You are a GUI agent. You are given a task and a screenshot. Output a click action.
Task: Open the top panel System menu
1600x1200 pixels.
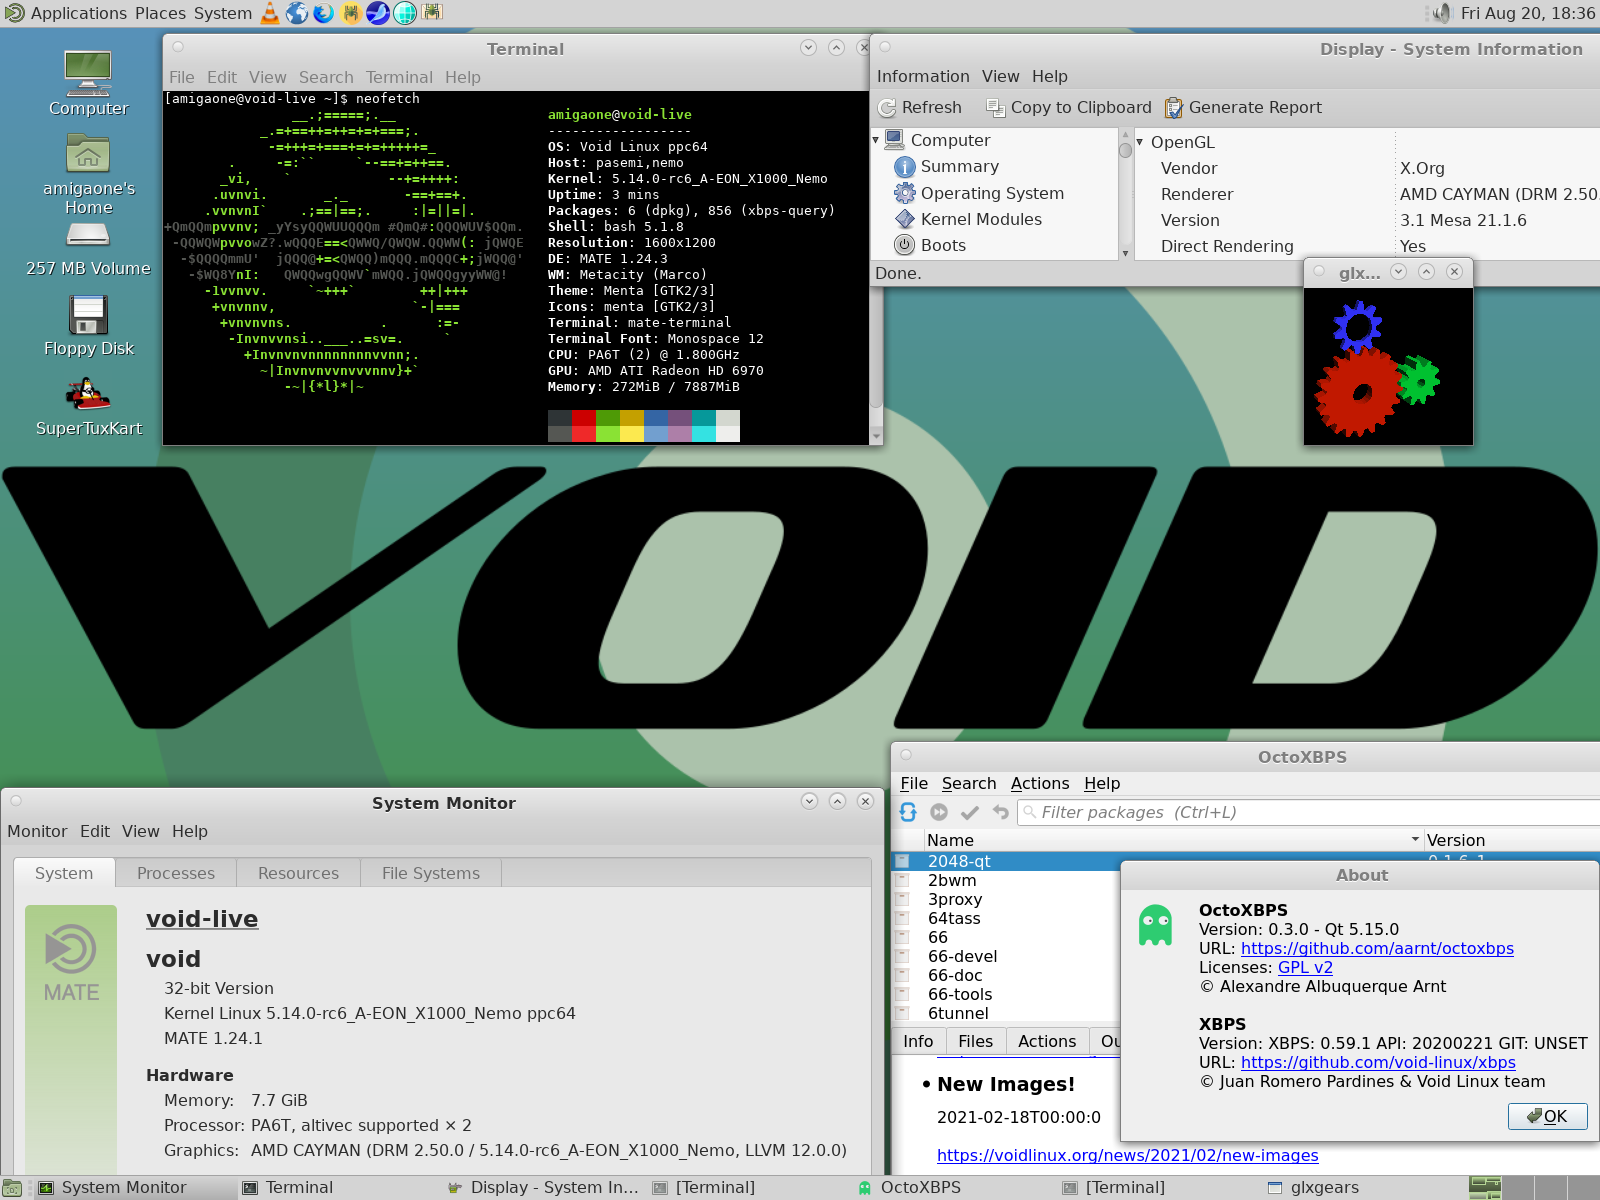point(223,13)
